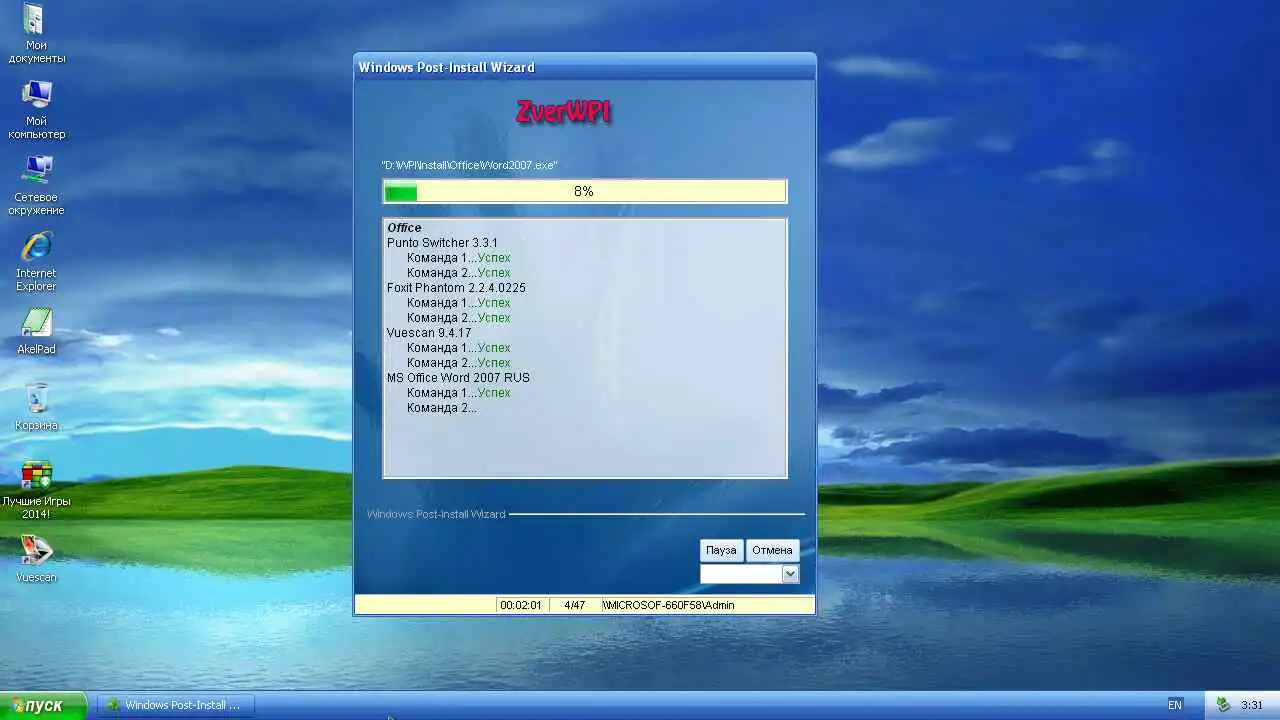Viewport: 1280px width, 720px height.
Task: Launch Internet Explorer from desktop
Action: [36, 262]
